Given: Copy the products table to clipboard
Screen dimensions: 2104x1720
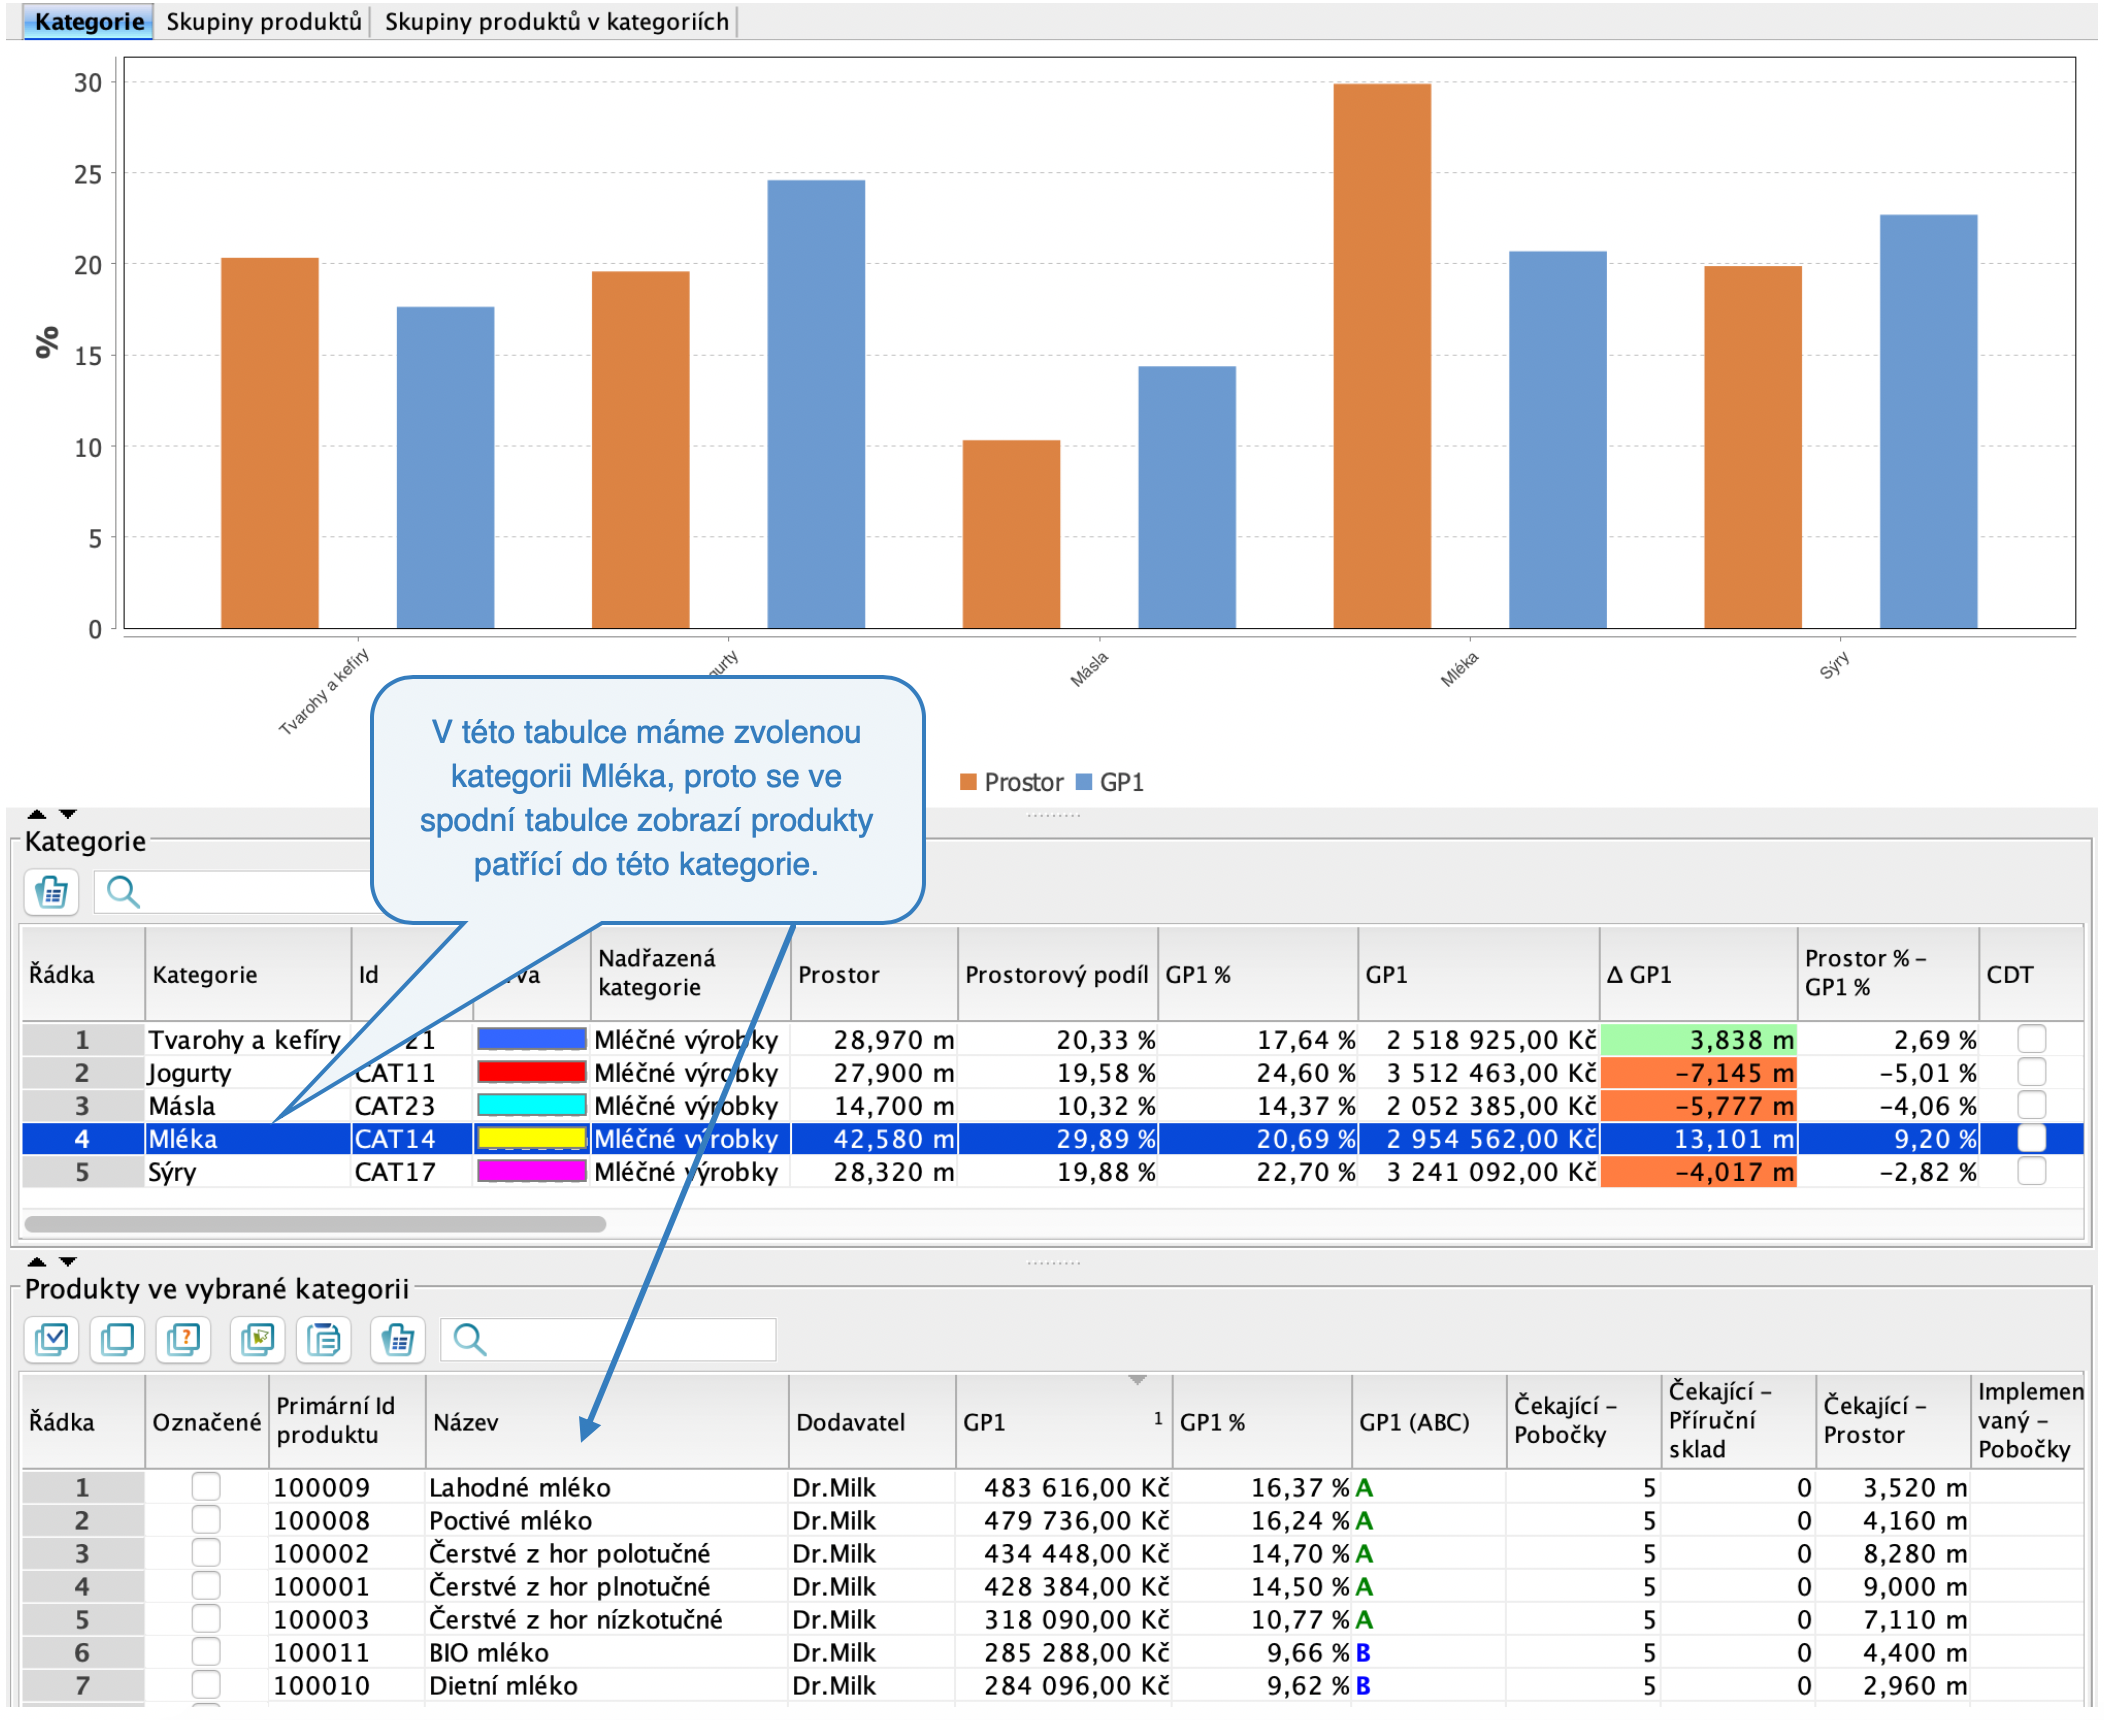Looking at the screenshot, I should point(397,1340).
